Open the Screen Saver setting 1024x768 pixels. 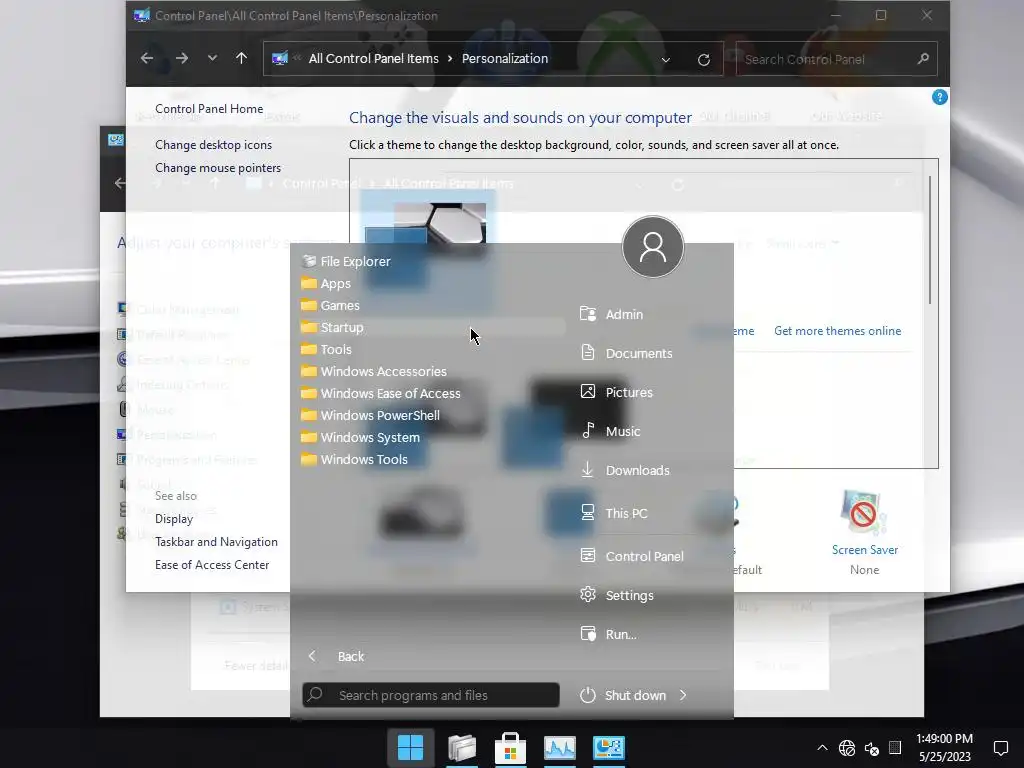pos(865,532)
